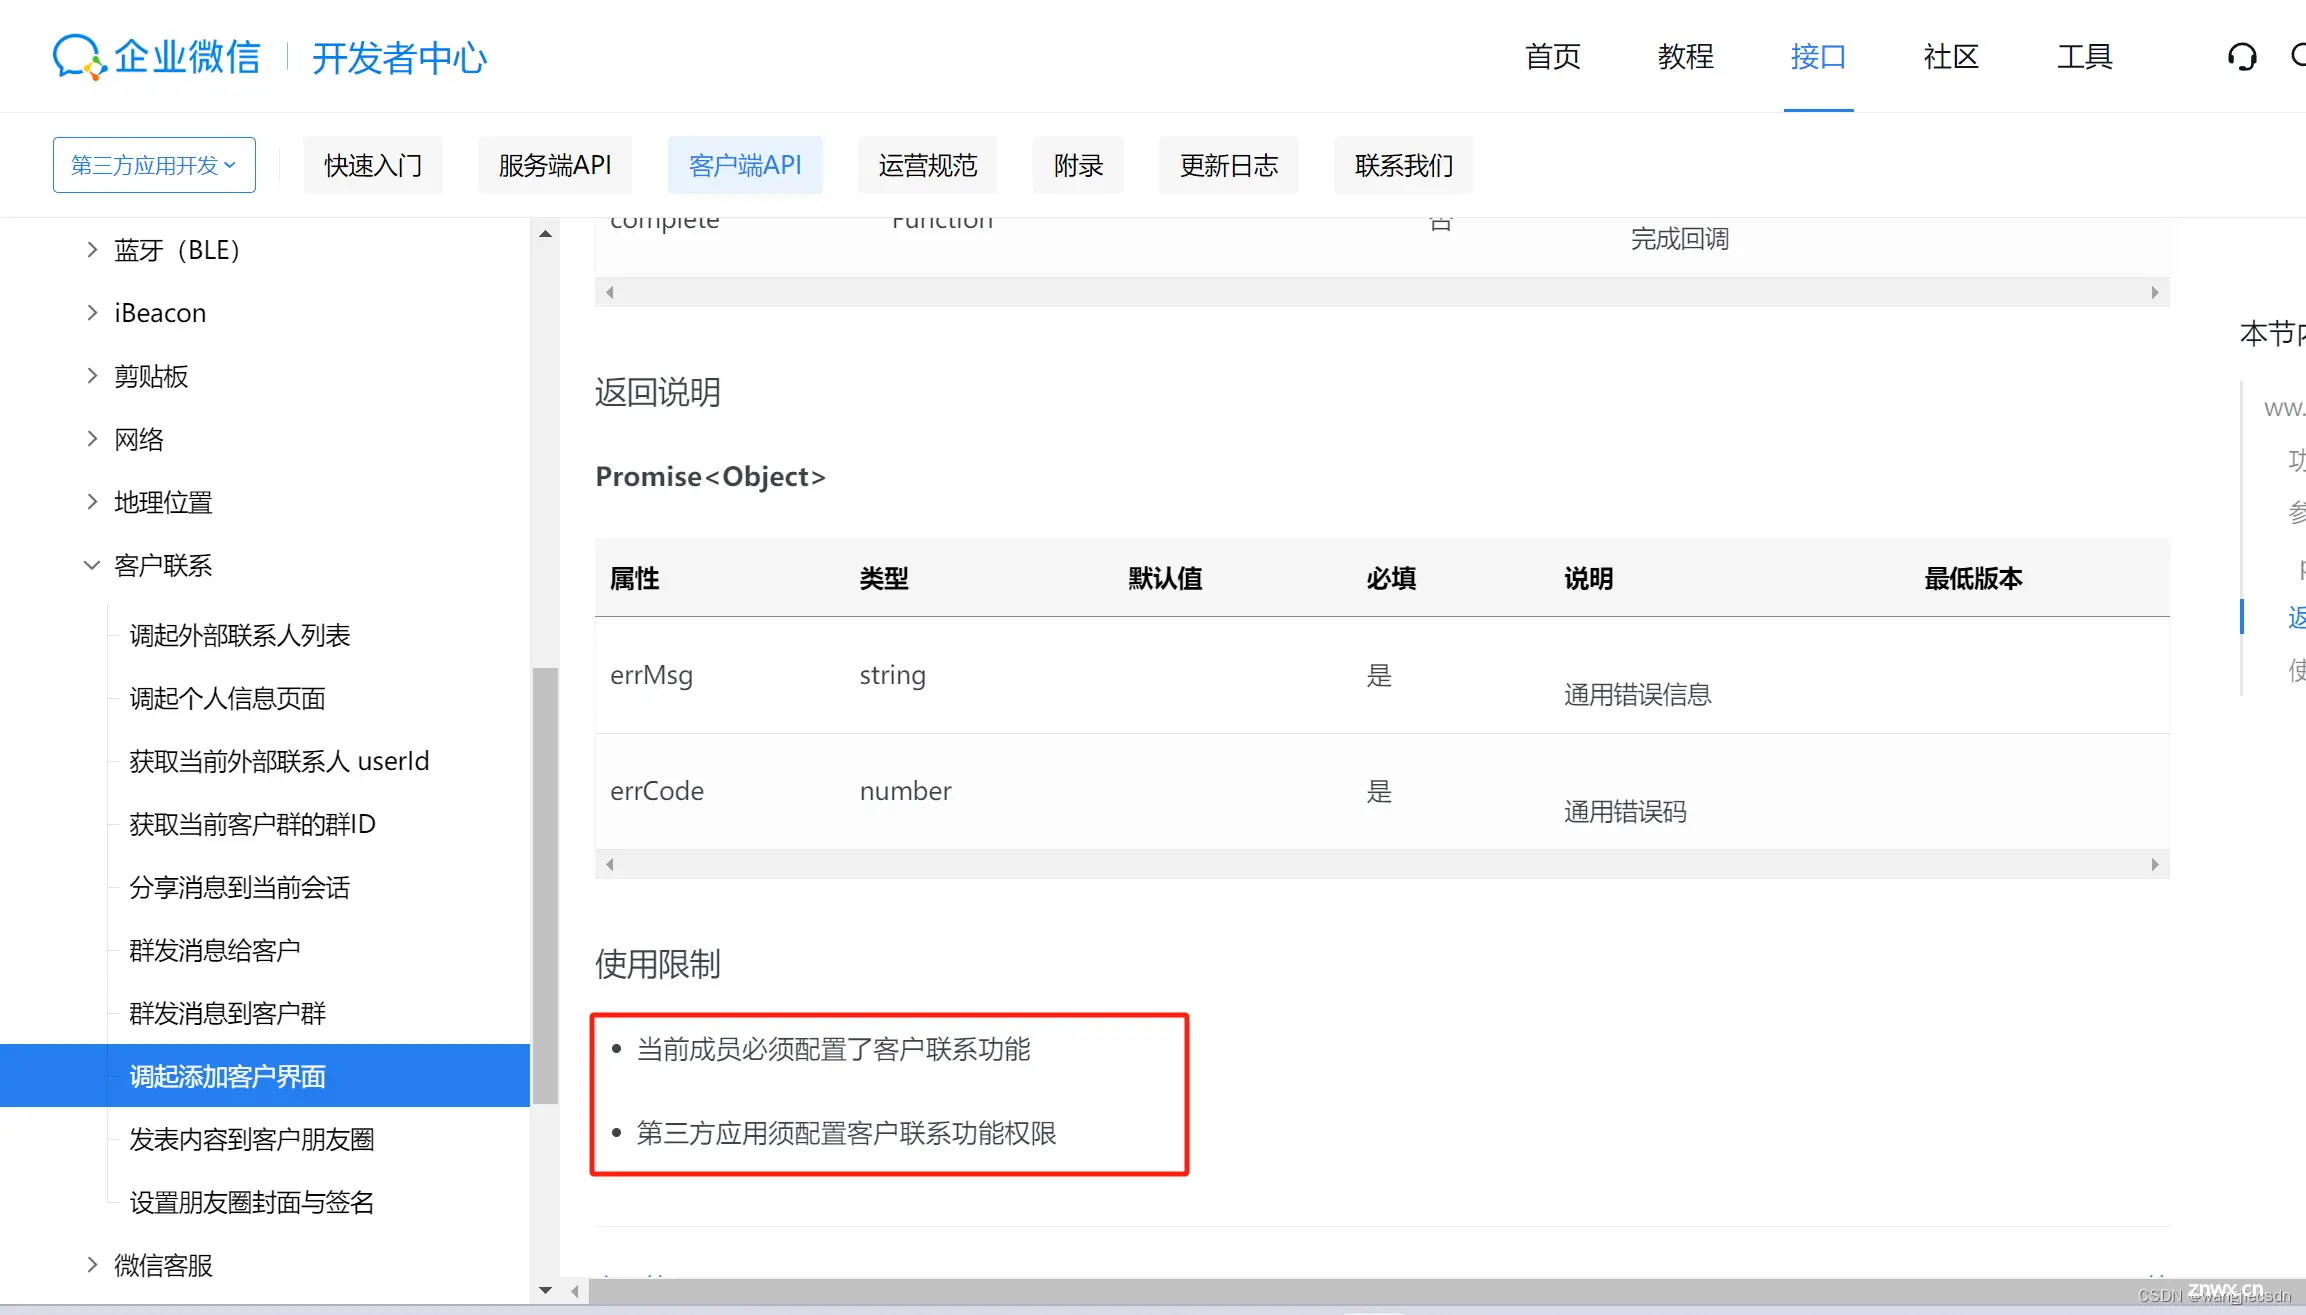The width and height of the screenshot is (2306, 1315).
Task: Expand the 微信客服 tree chevron
Action: 92,1265
